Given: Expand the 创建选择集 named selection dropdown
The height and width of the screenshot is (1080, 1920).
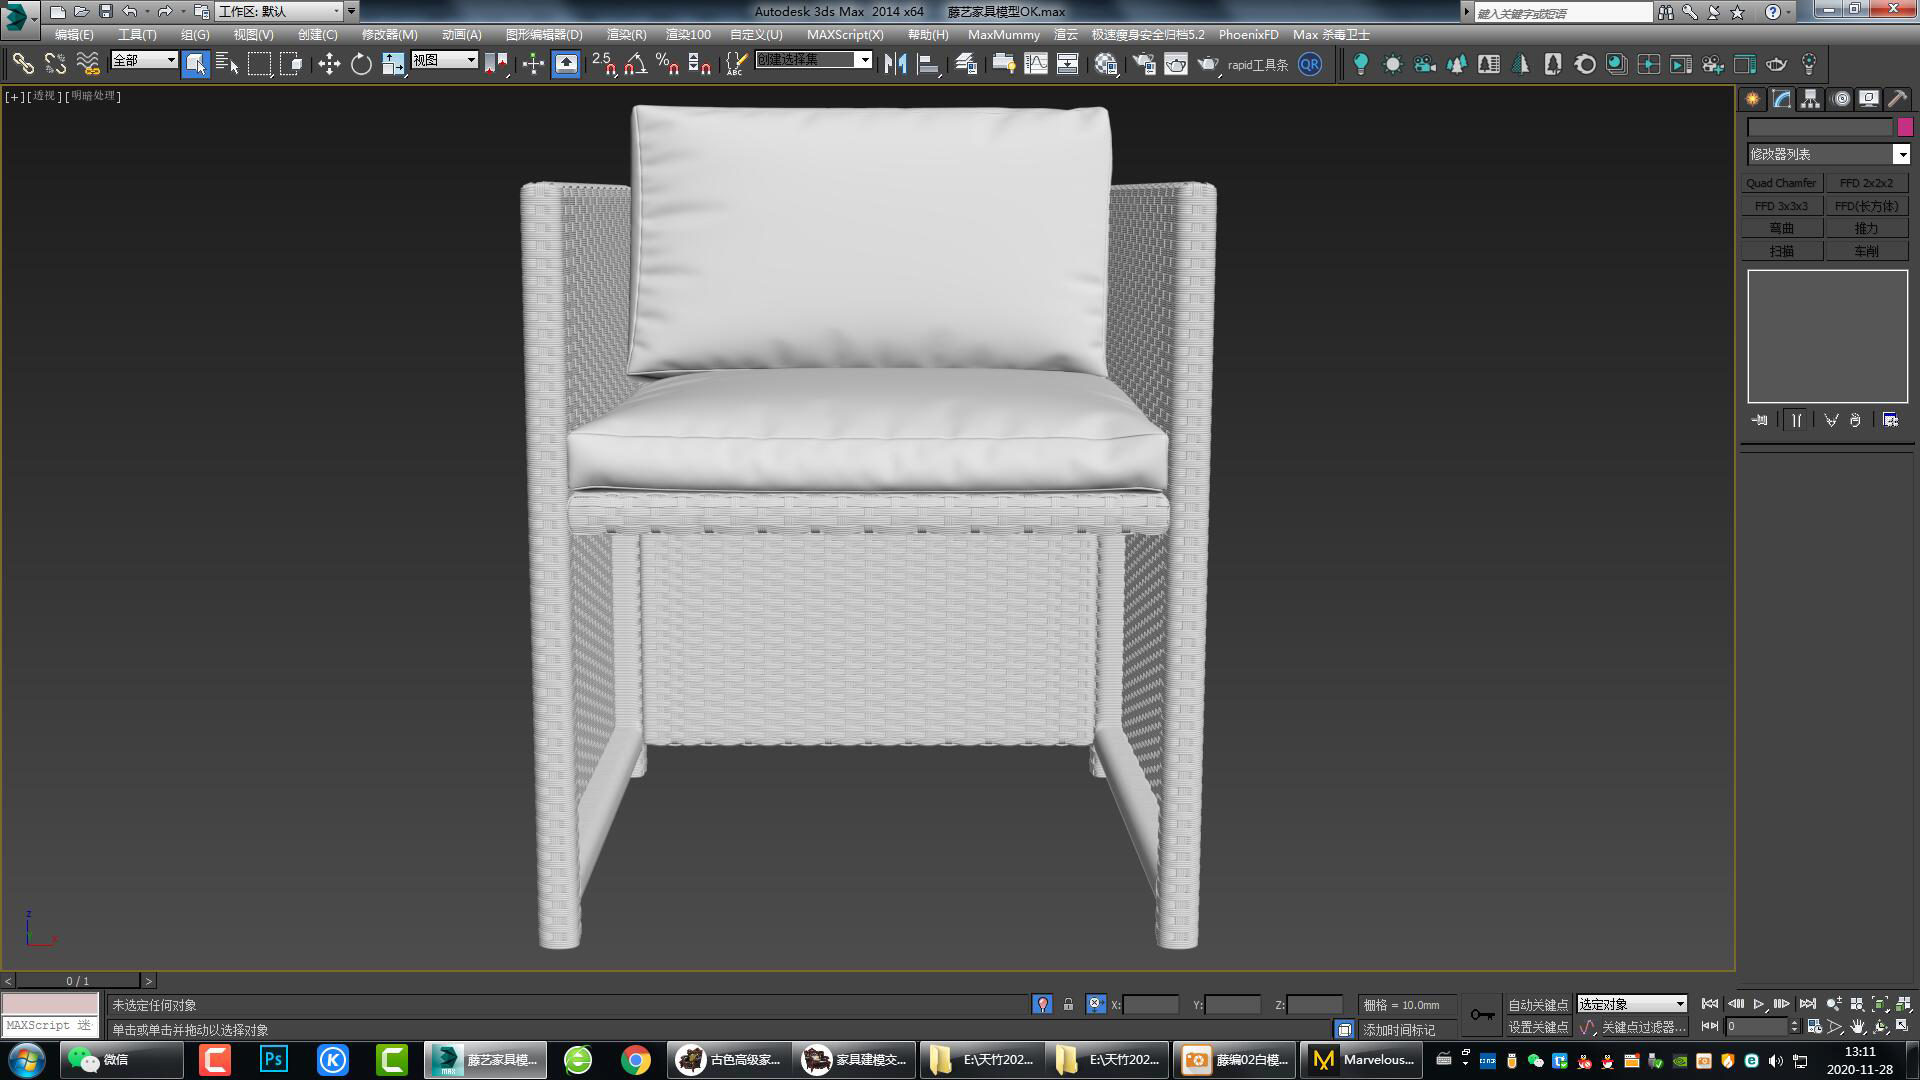Looking at the screenshot, I should pyautogui.click(x=862, y=59).
